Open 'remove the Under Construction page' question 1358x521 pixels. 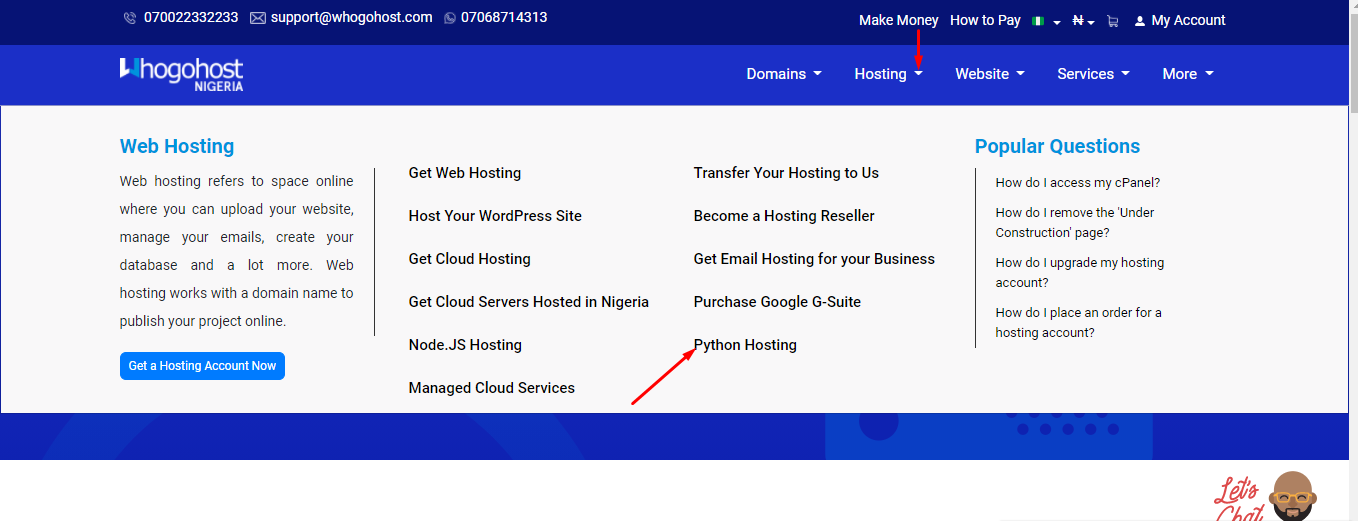pos(1075,223)
